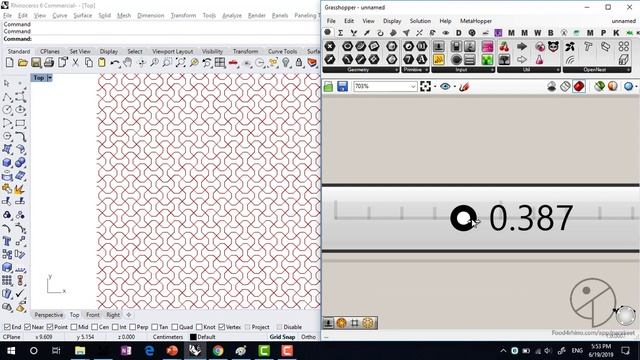Click the slider grip showing 0.387

pos(463,218)
